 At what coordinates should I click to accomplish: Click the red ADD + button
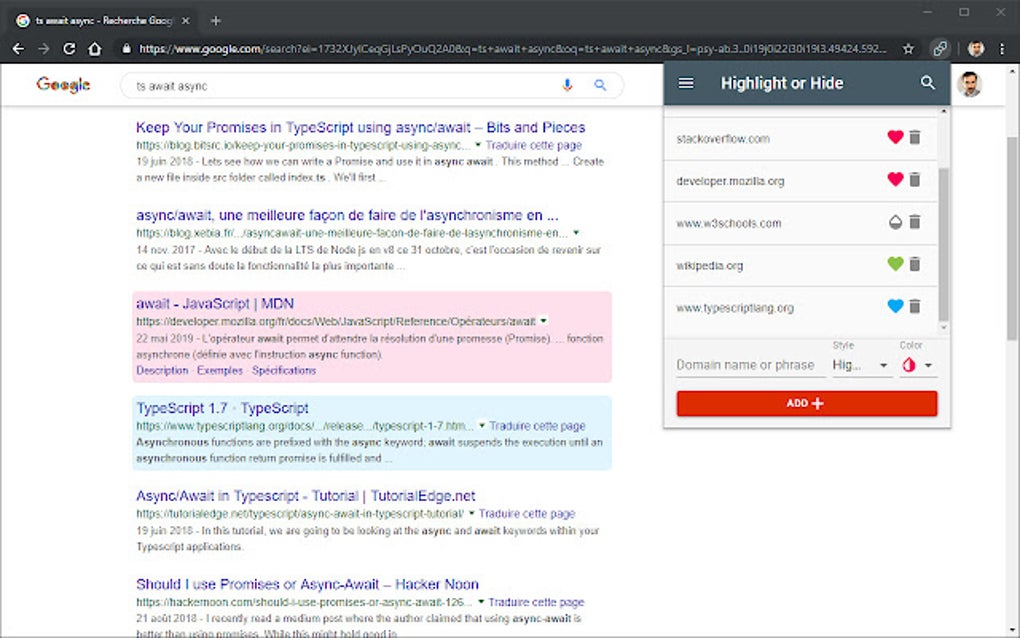[807, 403]
